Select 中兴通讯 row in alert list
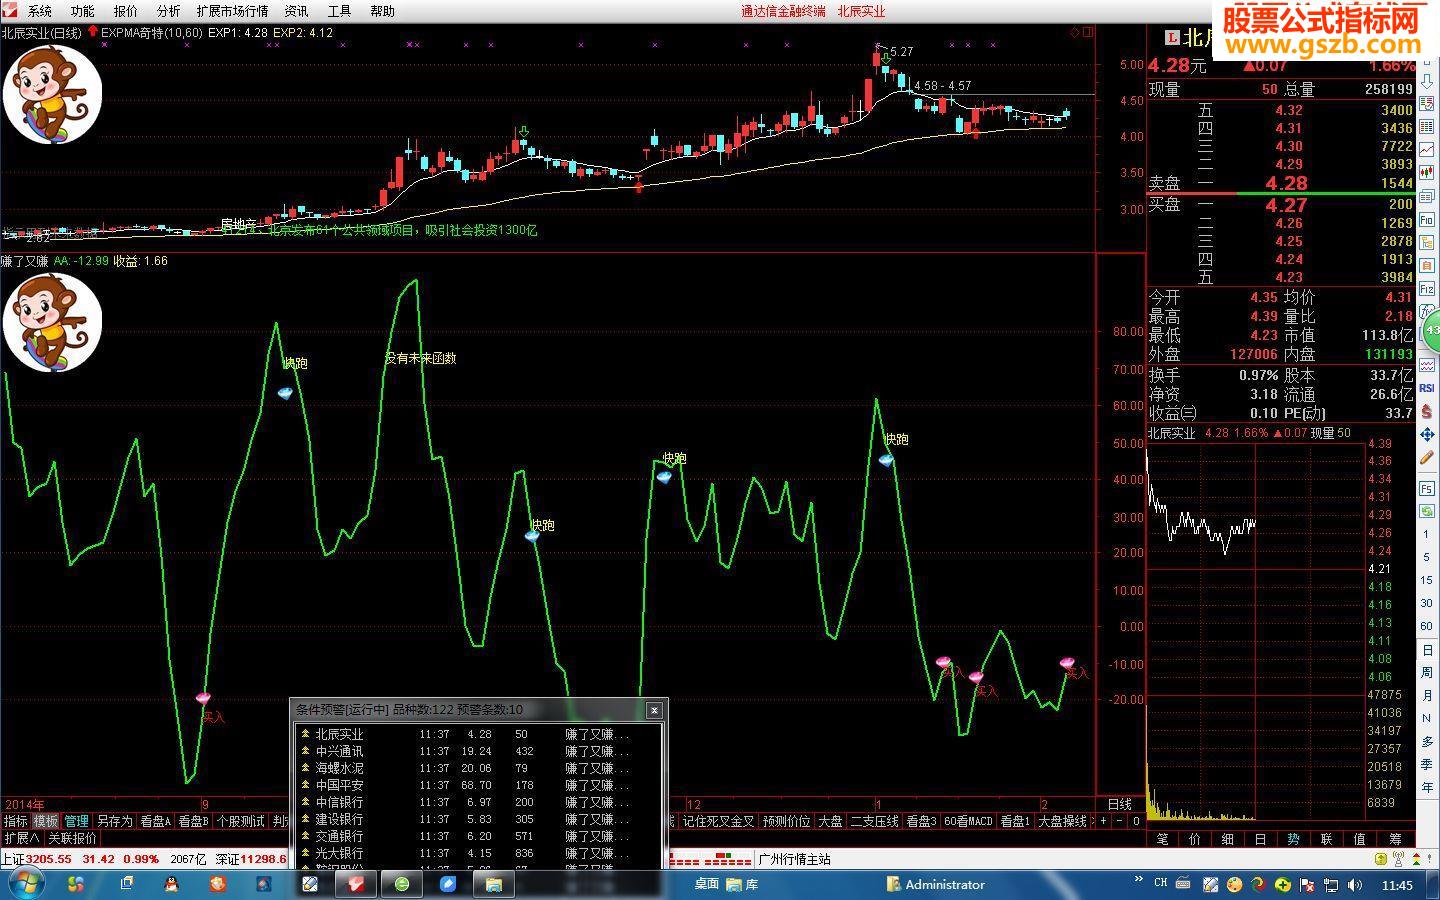This screenshot has height=900, width=1440. point(478,751)
